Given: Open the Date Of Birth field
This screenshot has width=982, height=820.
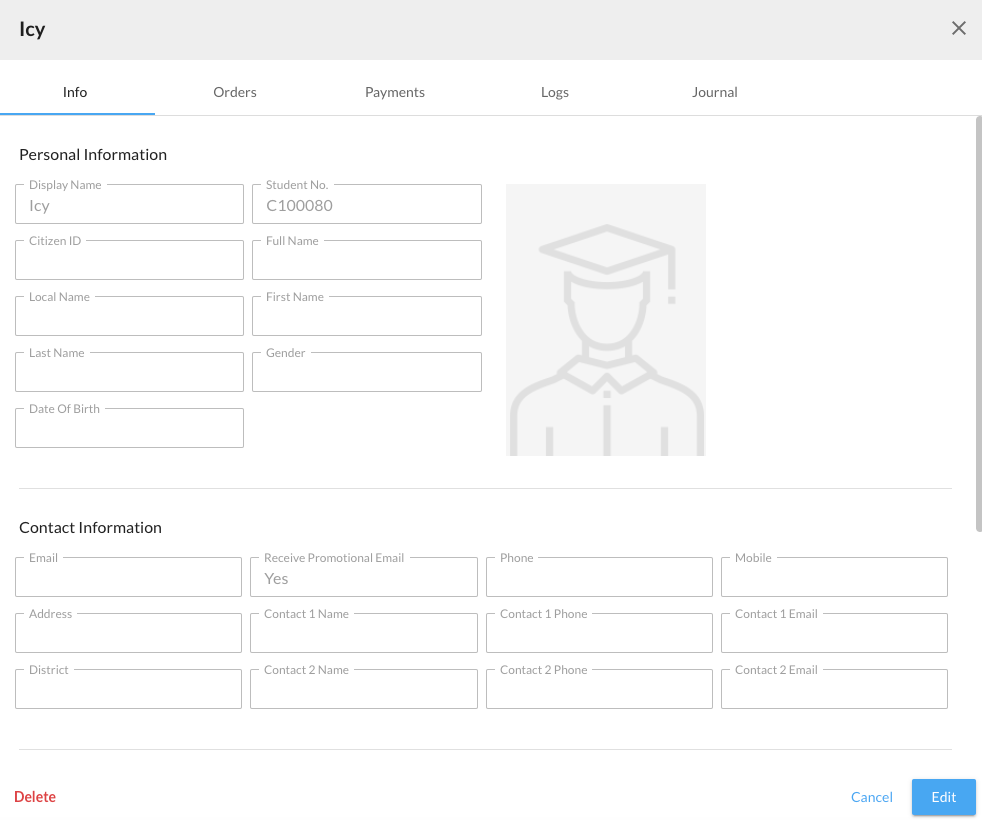Looking at the screenshot, I should [x=130, y=428].
